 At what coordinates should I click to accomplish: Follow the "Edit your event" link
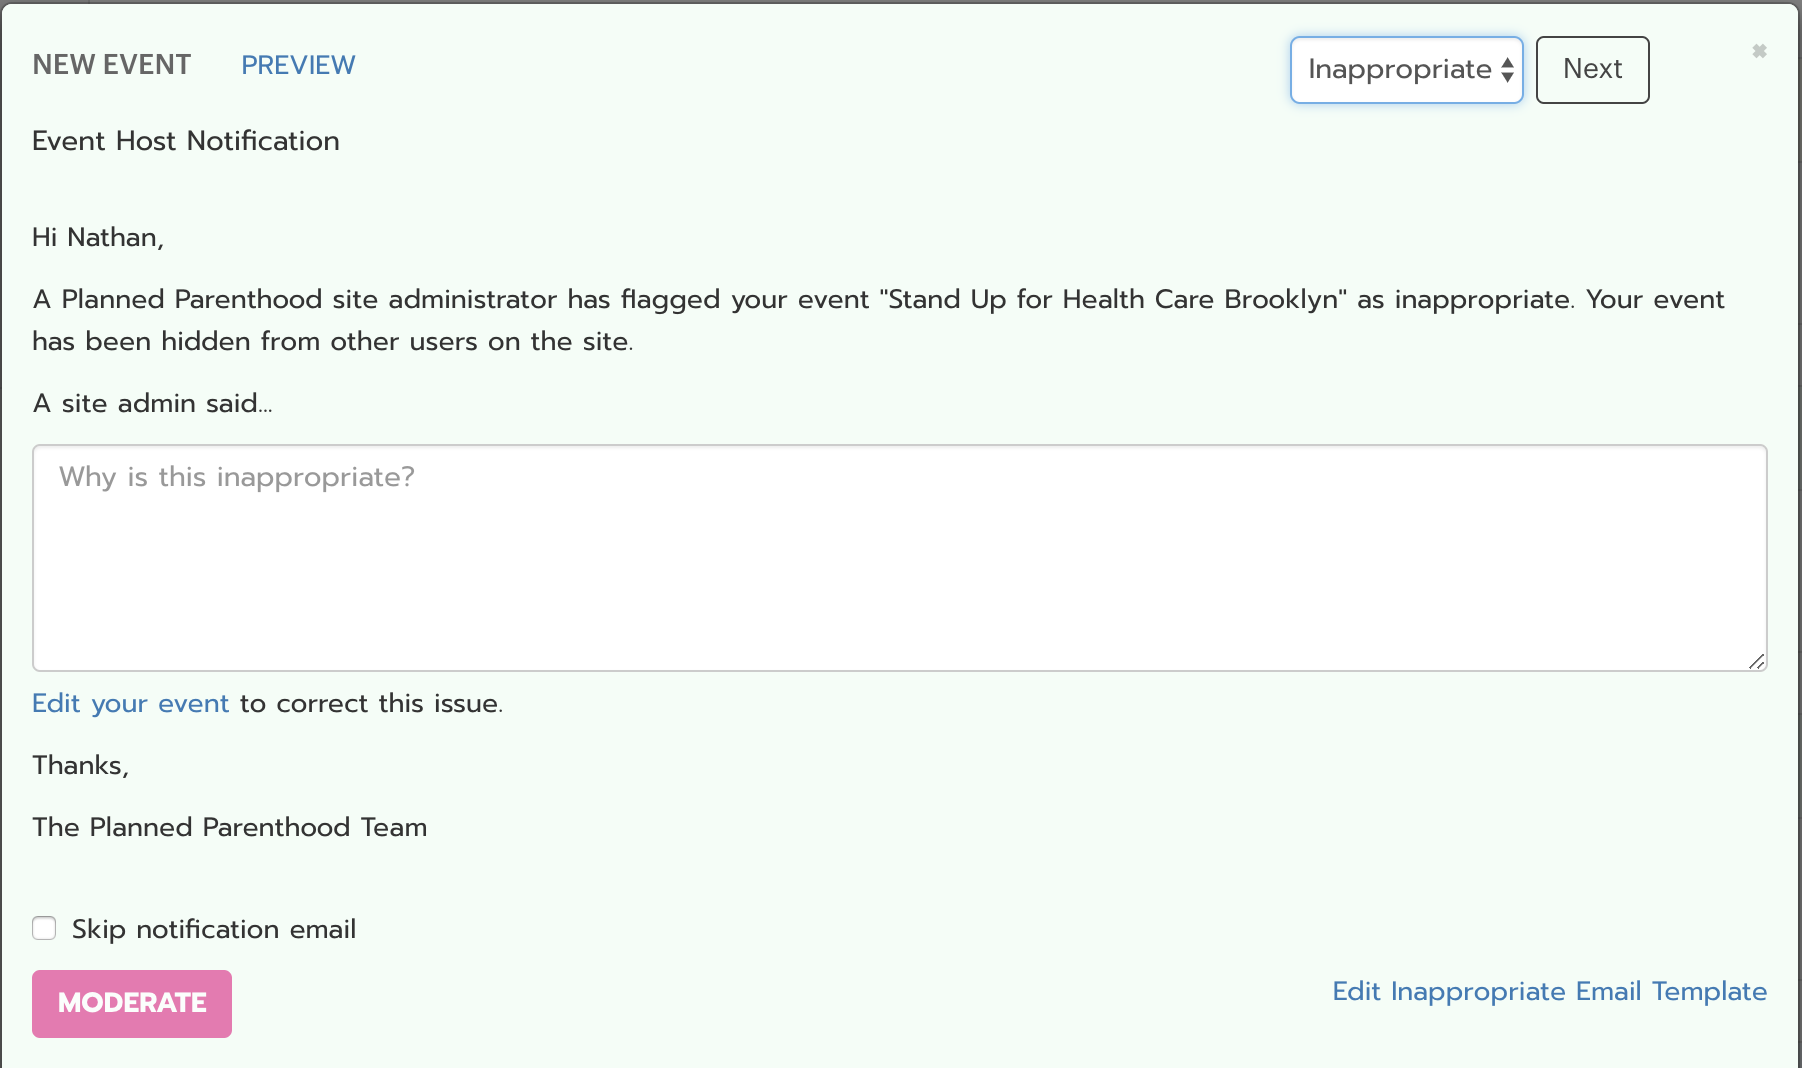coord(131,703)
